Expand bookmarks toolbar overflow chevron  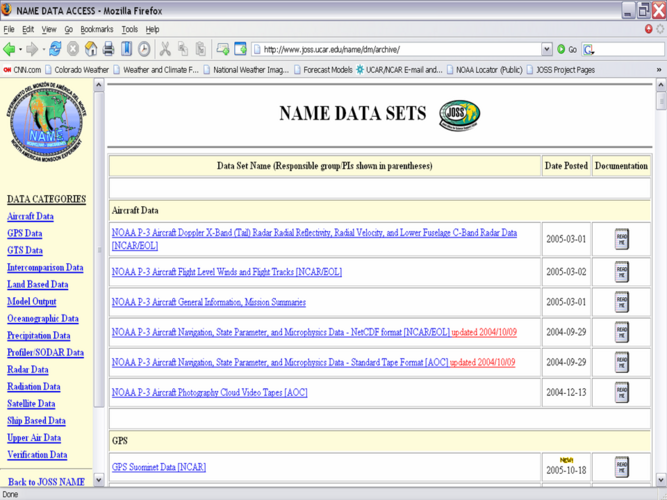click(x=659, y=70)
